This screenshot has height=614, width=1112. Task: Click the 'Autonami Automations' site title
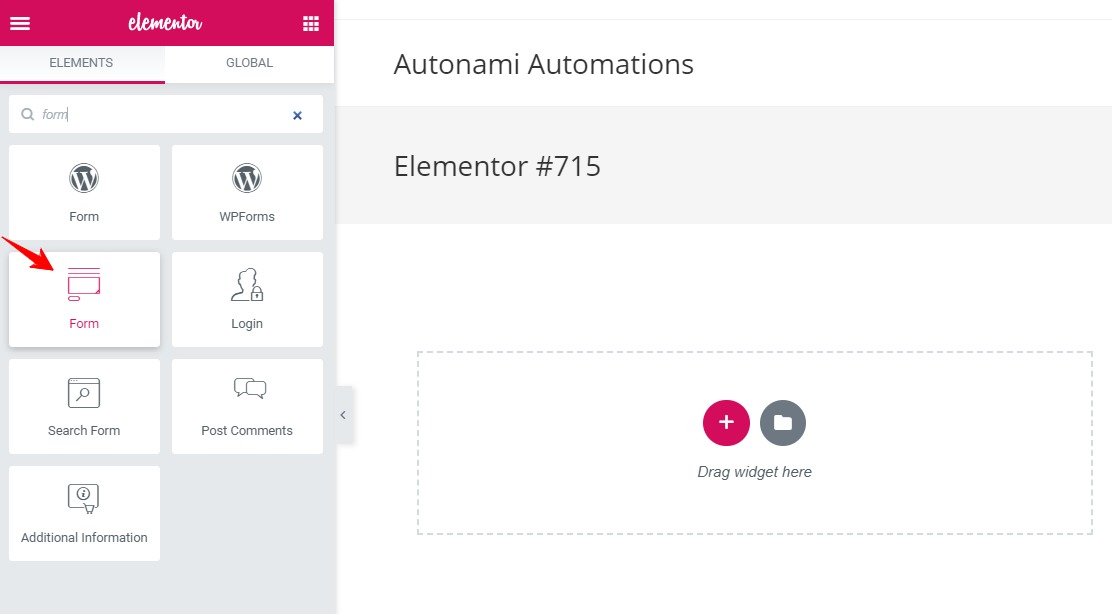click(x=543, y=65)
